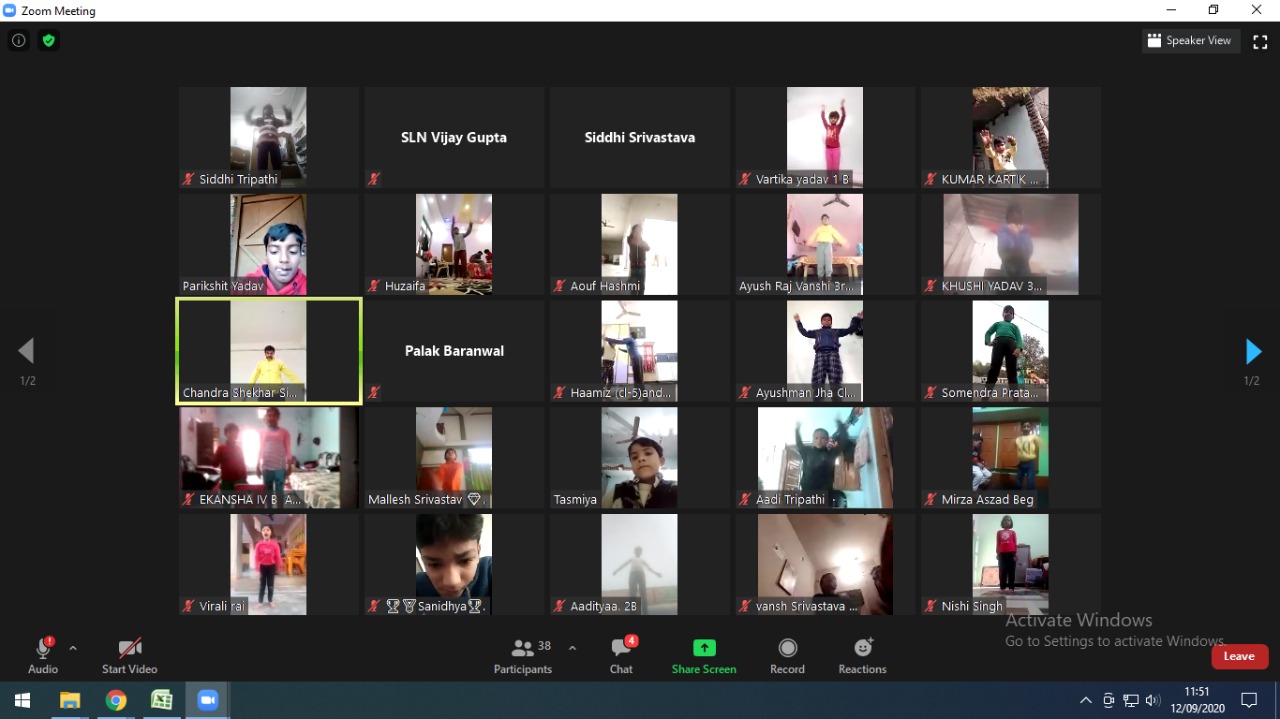
Task: Open Google Chrome from taskbar
Action: tap(116, 700)
